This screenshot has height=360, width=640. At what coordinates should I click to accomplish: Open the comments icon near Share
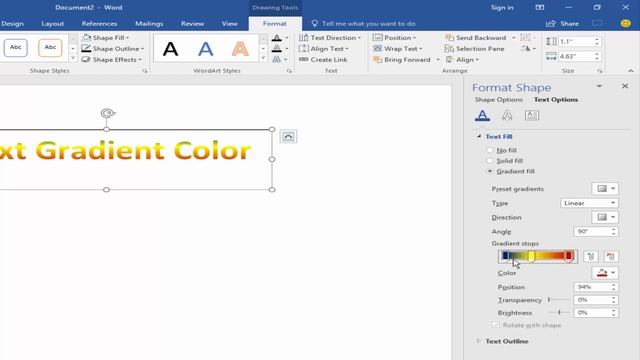(x=597, y=24)
